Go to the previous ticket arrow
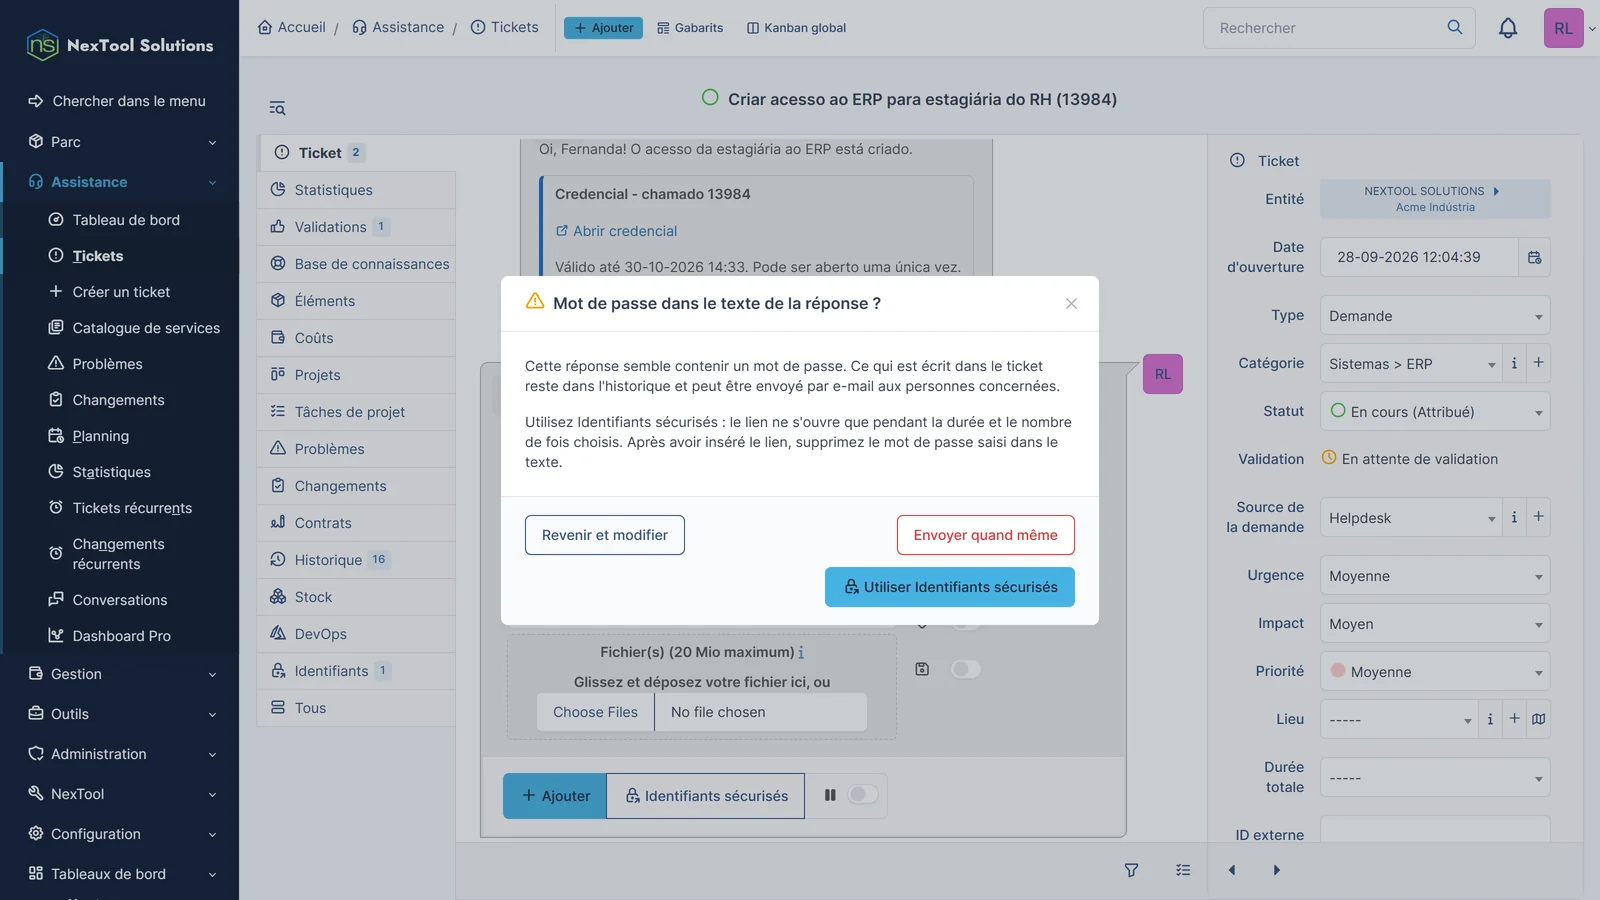The height and width of the screenshot is (900, 1600). [1232, 870]
